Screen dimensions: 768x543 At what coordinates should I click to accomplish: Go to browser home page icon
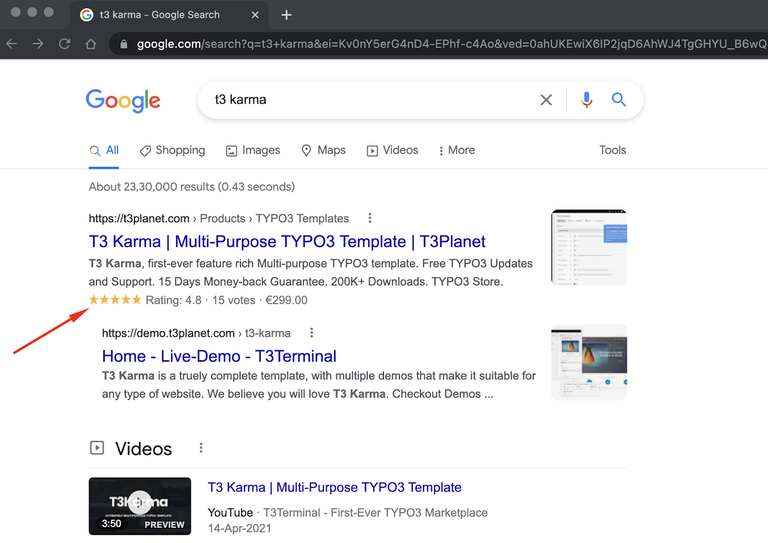coord(91,44)
